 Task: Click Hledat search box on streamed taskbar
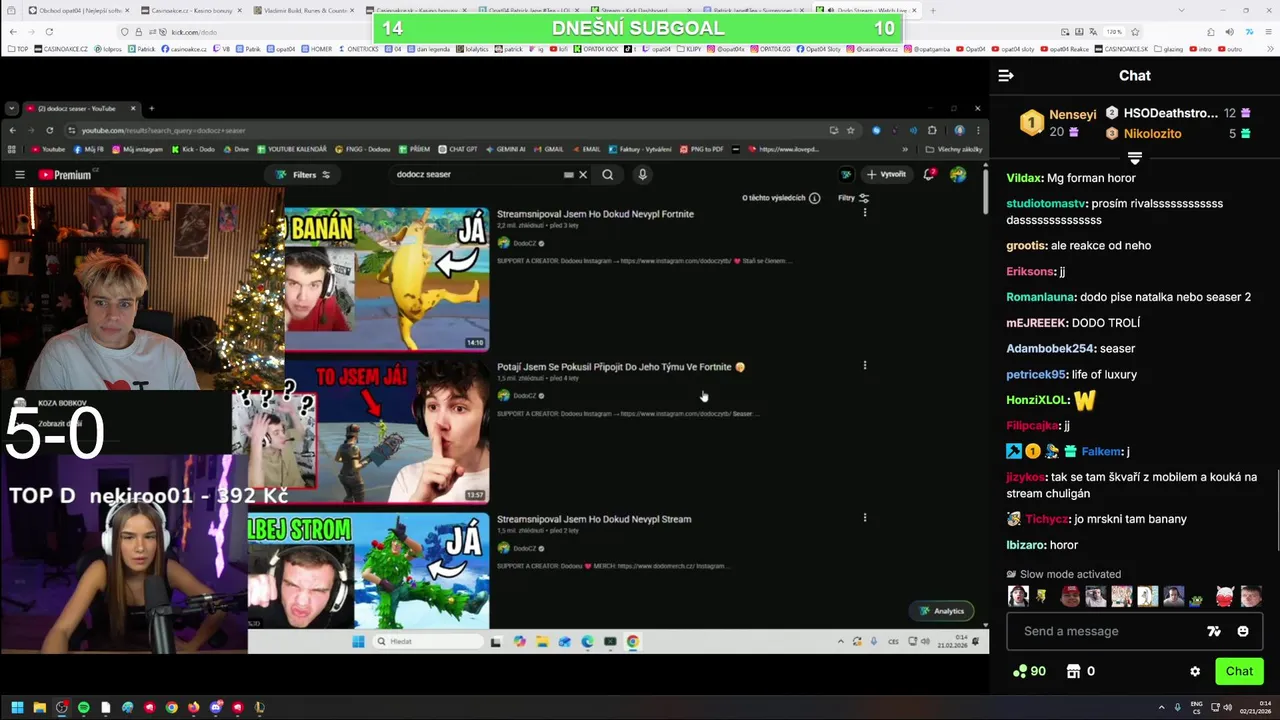(x=430, y=642)
